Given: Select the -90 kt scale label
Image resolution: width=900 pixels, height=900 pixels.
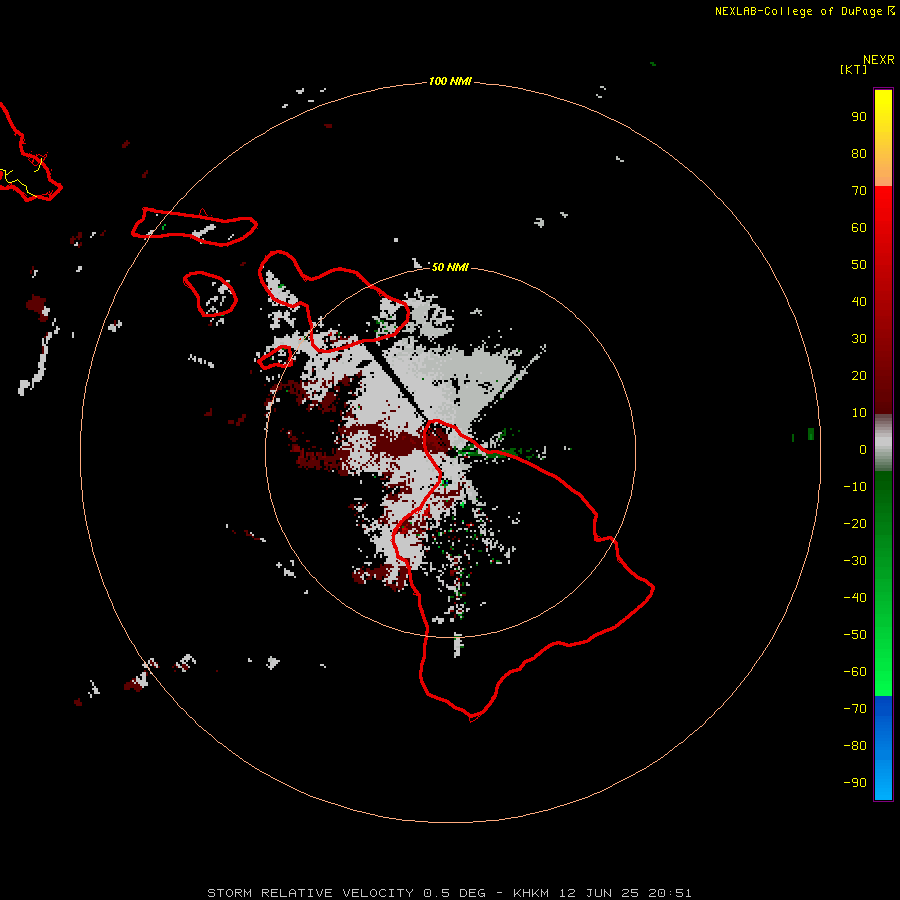Looking at the screenshot, I should [x=855, y=783].
